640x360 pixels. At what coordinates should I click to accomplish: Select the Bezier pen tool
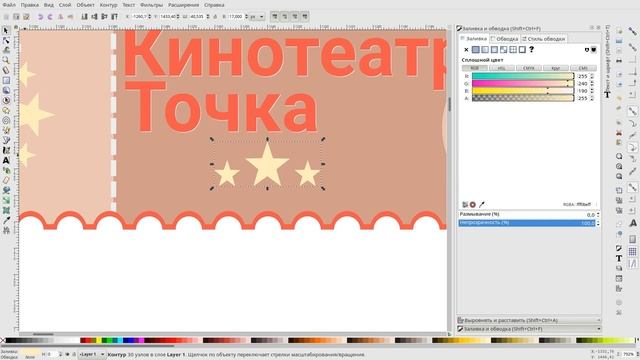pyautogui.click(x=6, y=140)
